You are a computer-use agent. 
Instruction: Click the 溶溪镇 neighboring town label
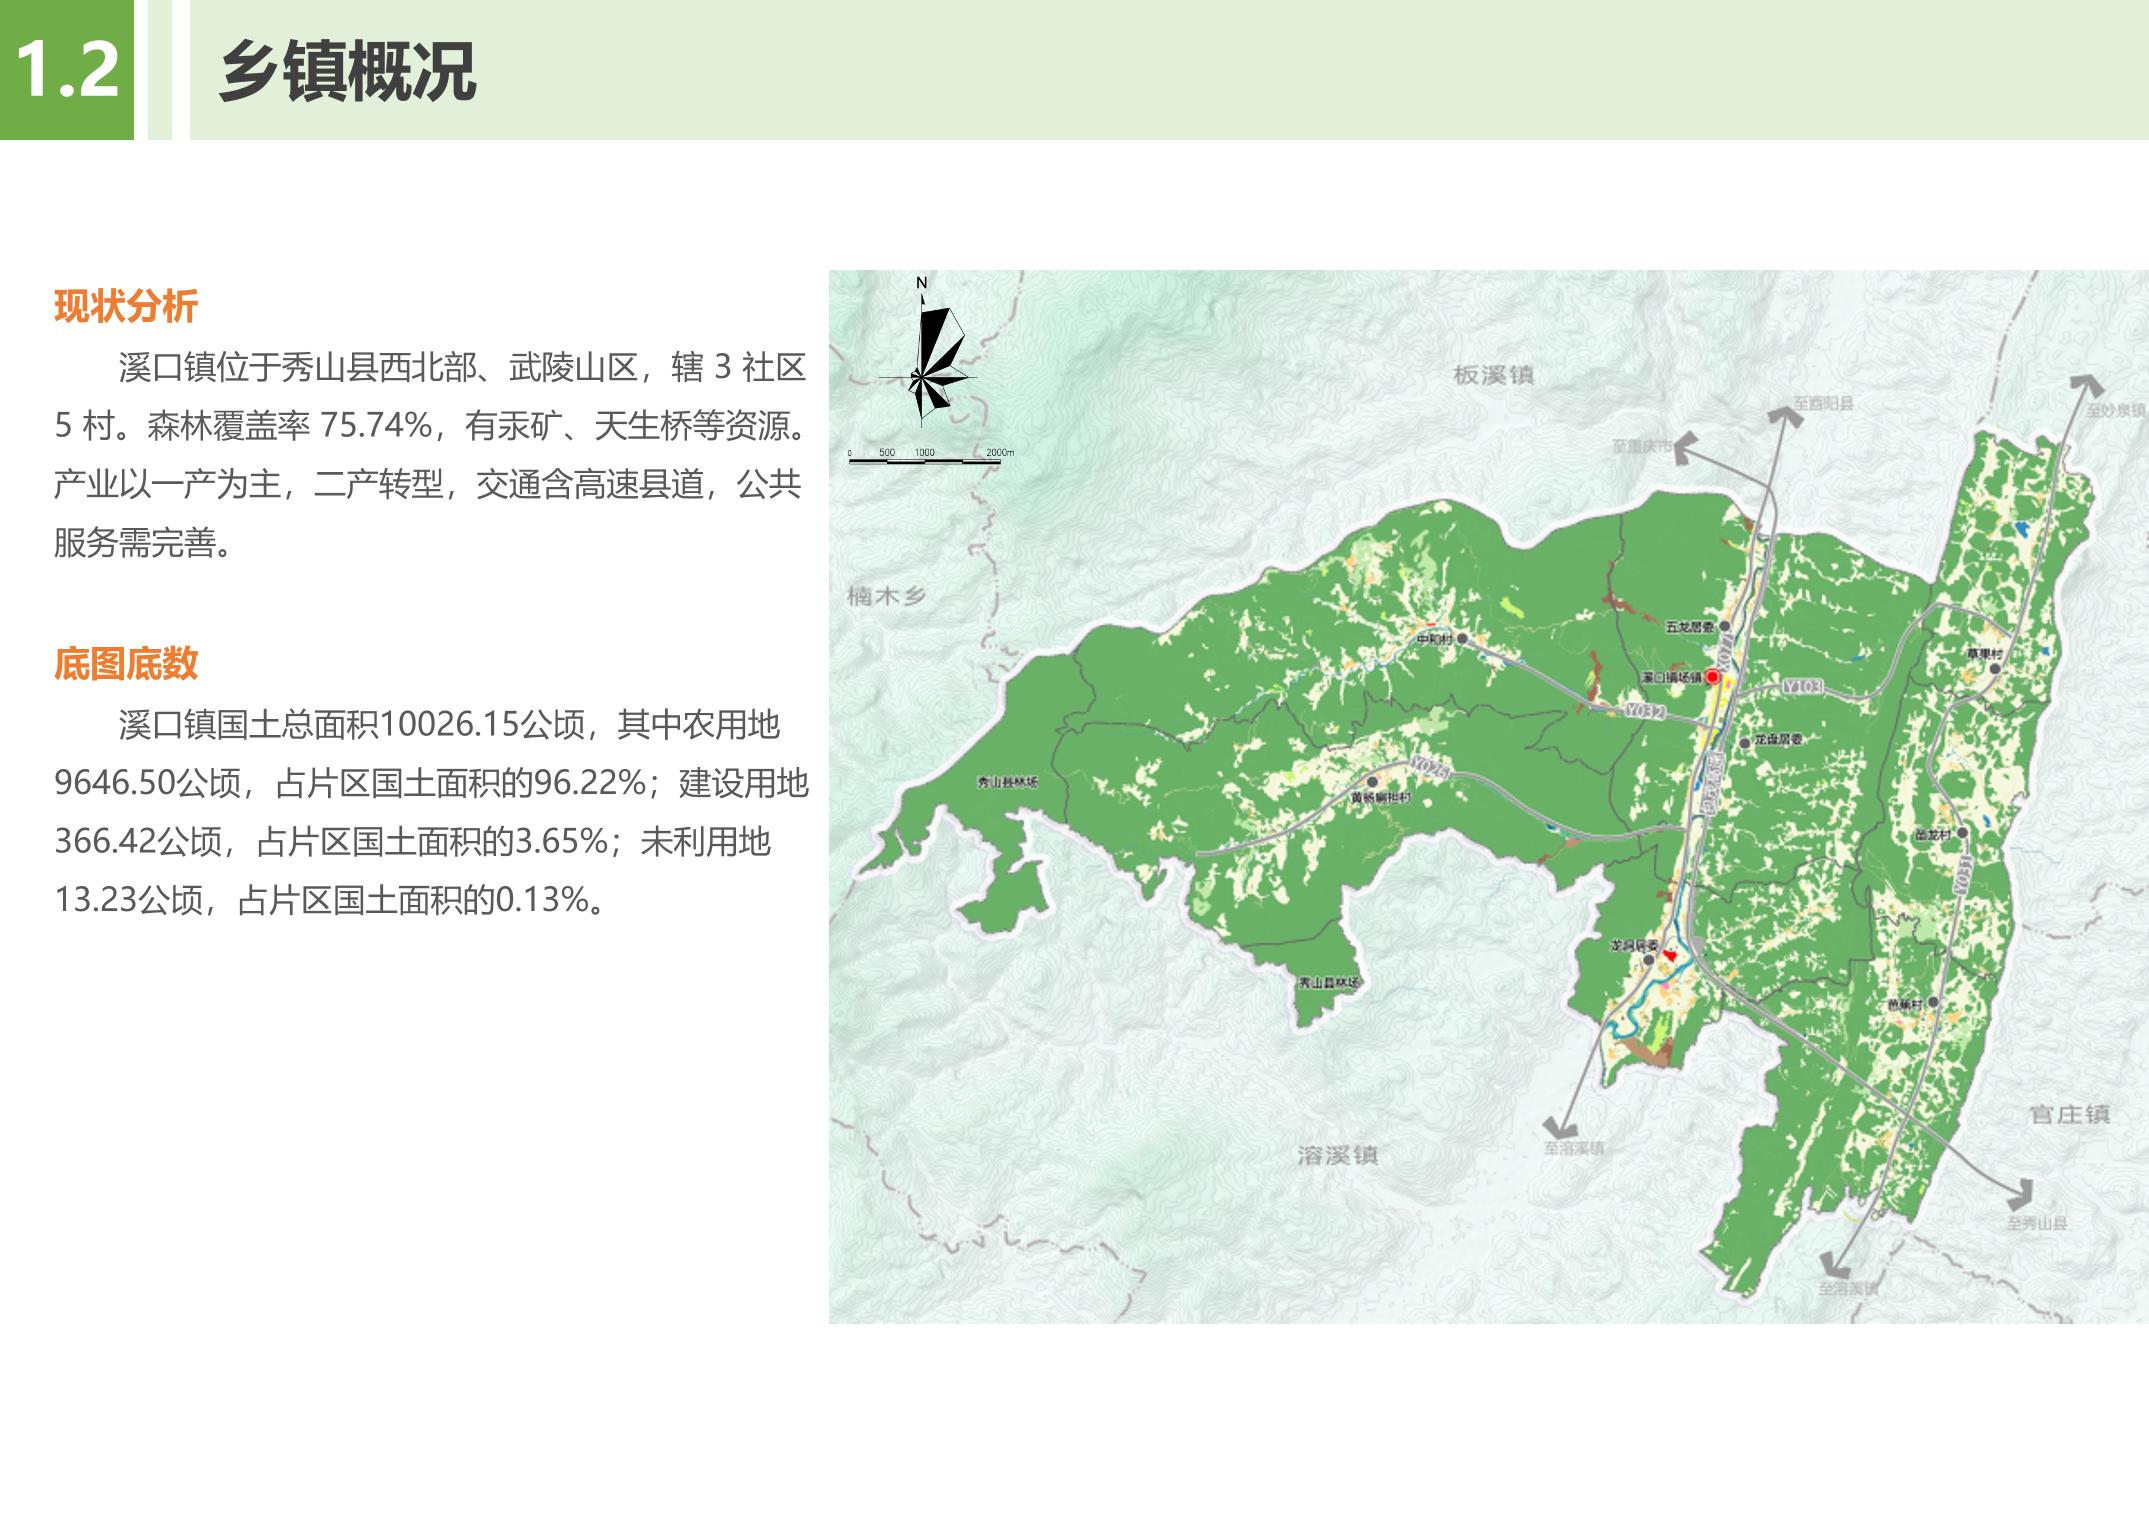1337,1155
